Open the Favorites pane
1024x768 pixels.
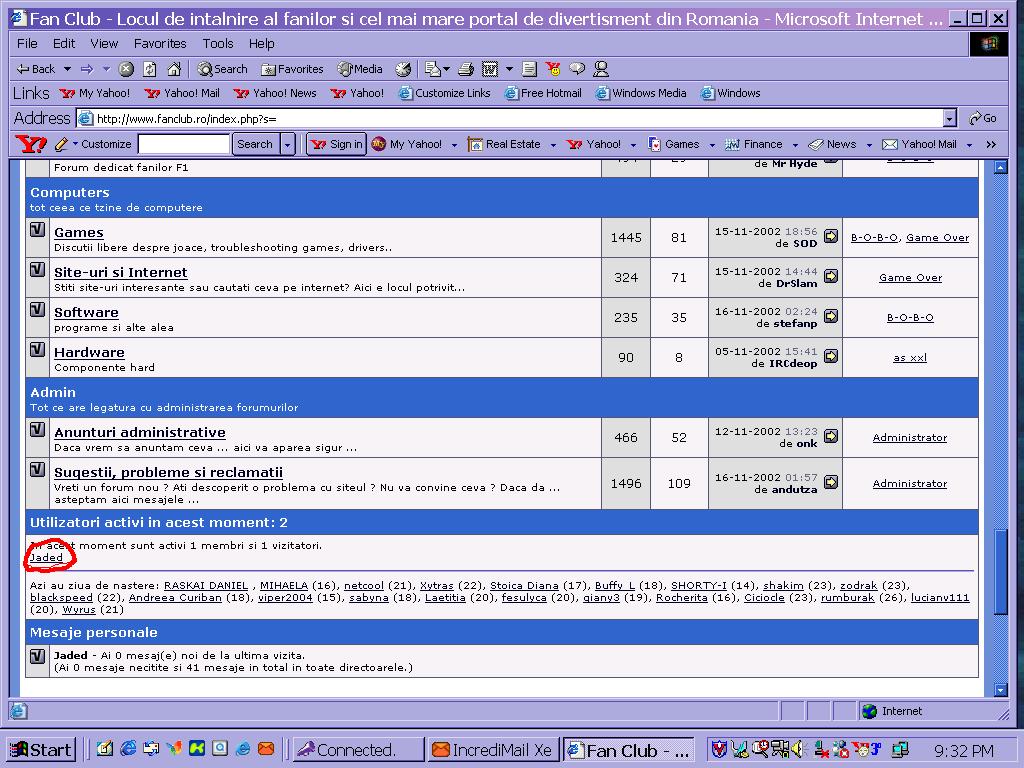tap(292, 69)
